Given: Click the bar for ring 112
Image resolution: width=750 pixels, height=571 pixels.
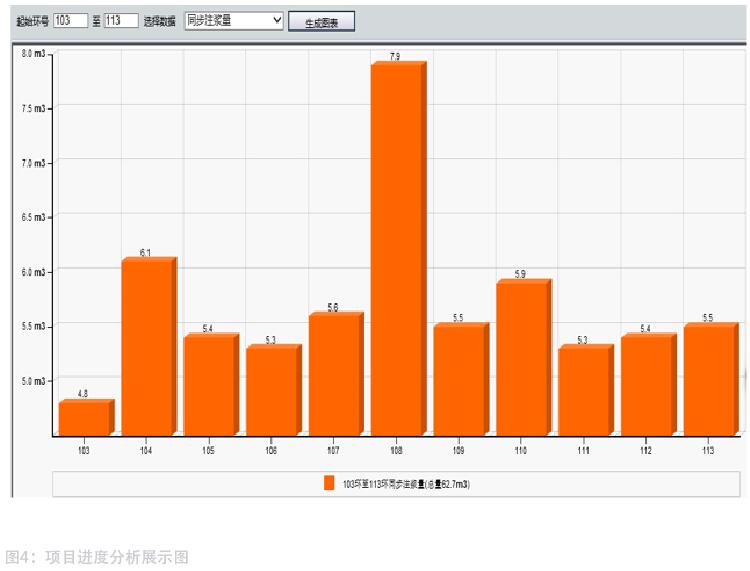Looking at the screenshot, I should (645, 386).
